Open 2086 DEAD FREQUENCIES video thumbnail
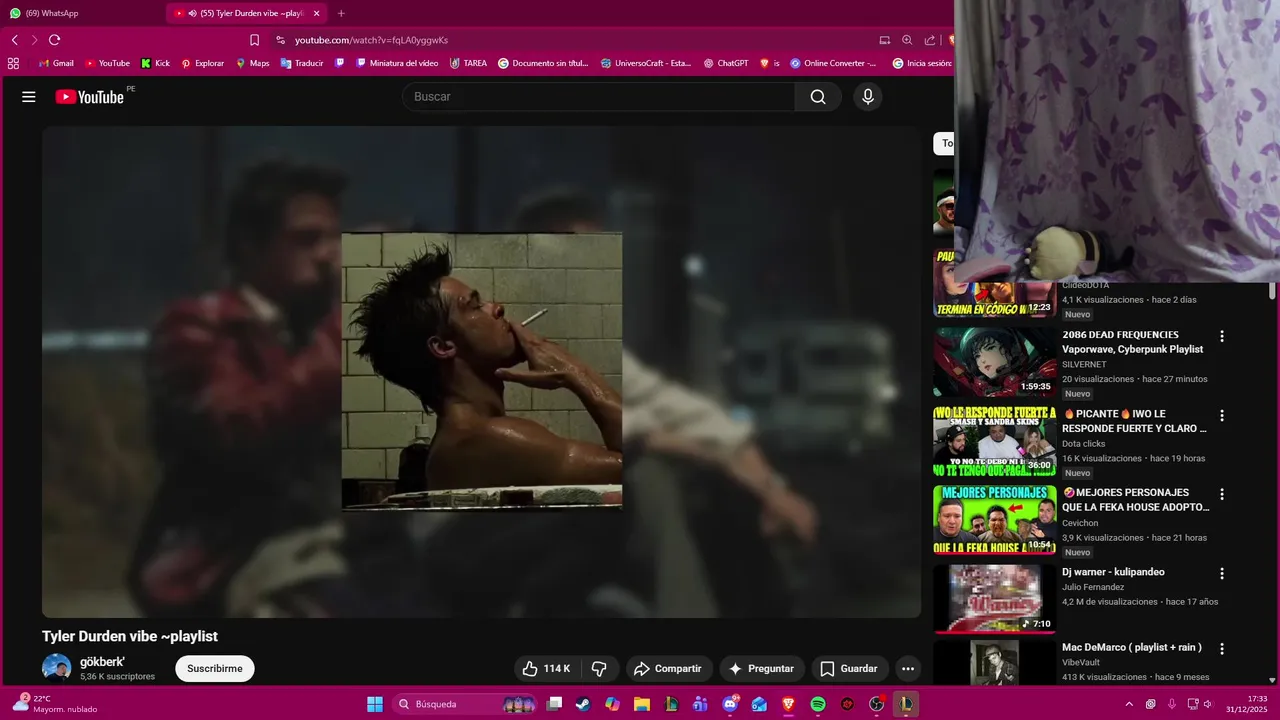The width and height of the screenshot is (1280, 720). (x=994, y=362)
